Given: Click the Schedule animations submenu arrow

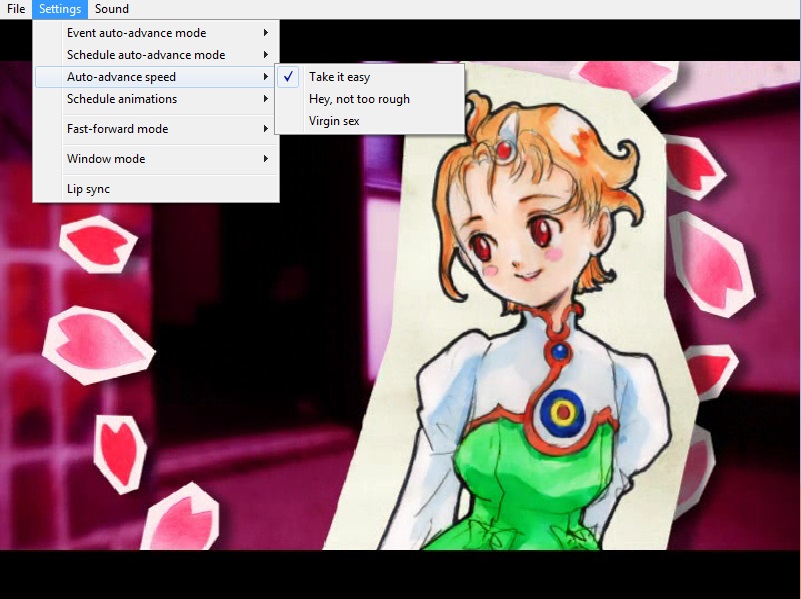Looking at the screenshot, I should [266, 99].
